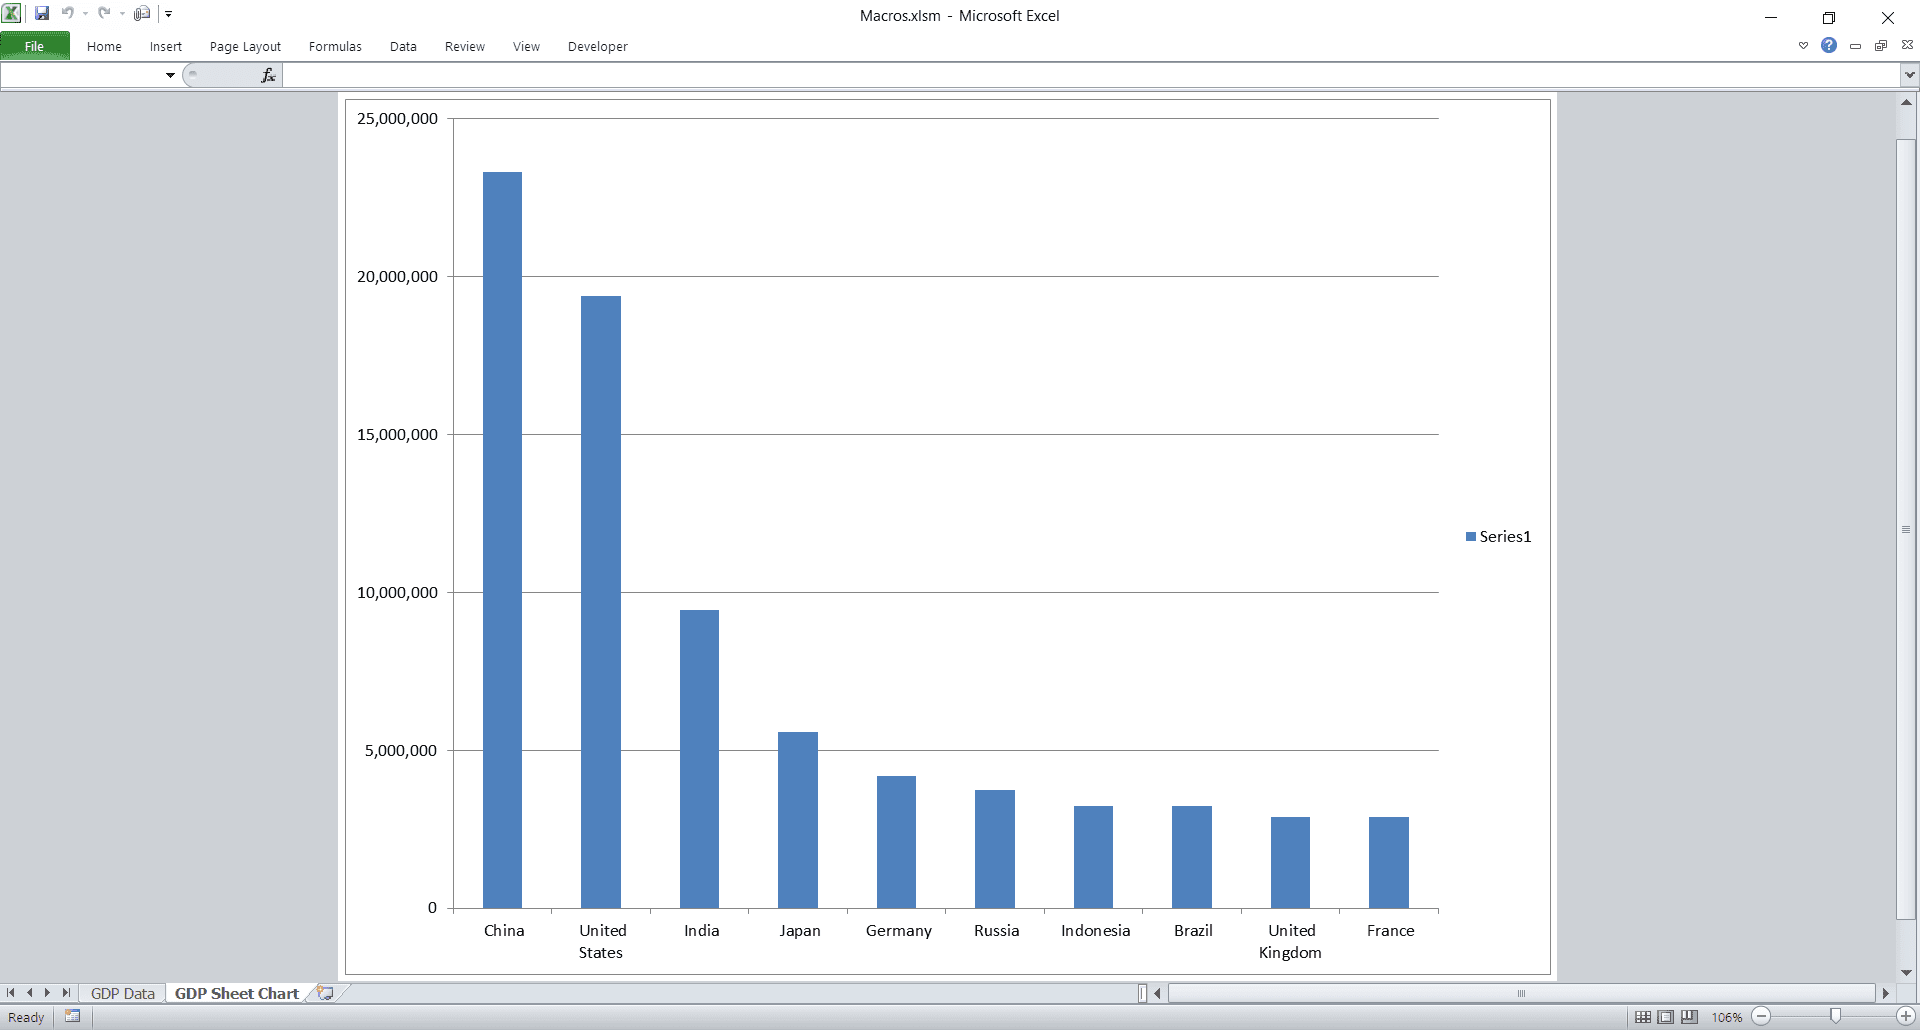Open the Page Layout tab

[245, 46]
